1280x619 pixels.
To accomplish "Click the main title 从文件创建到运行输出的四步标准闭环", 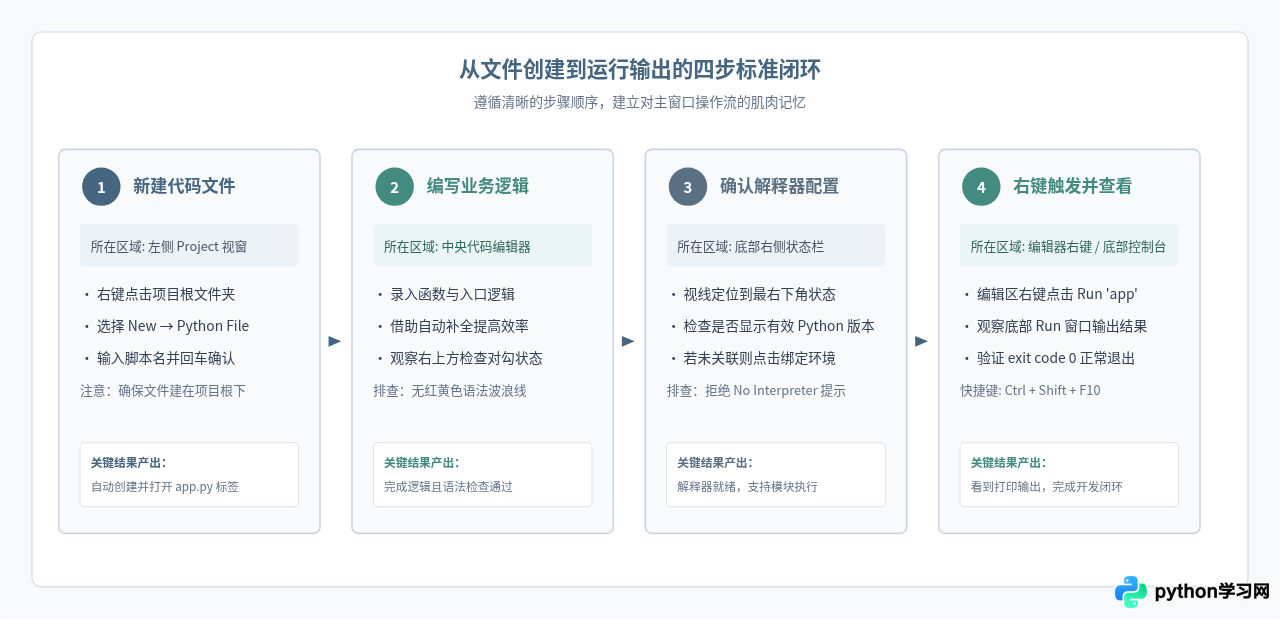I will tap(640, 70).
